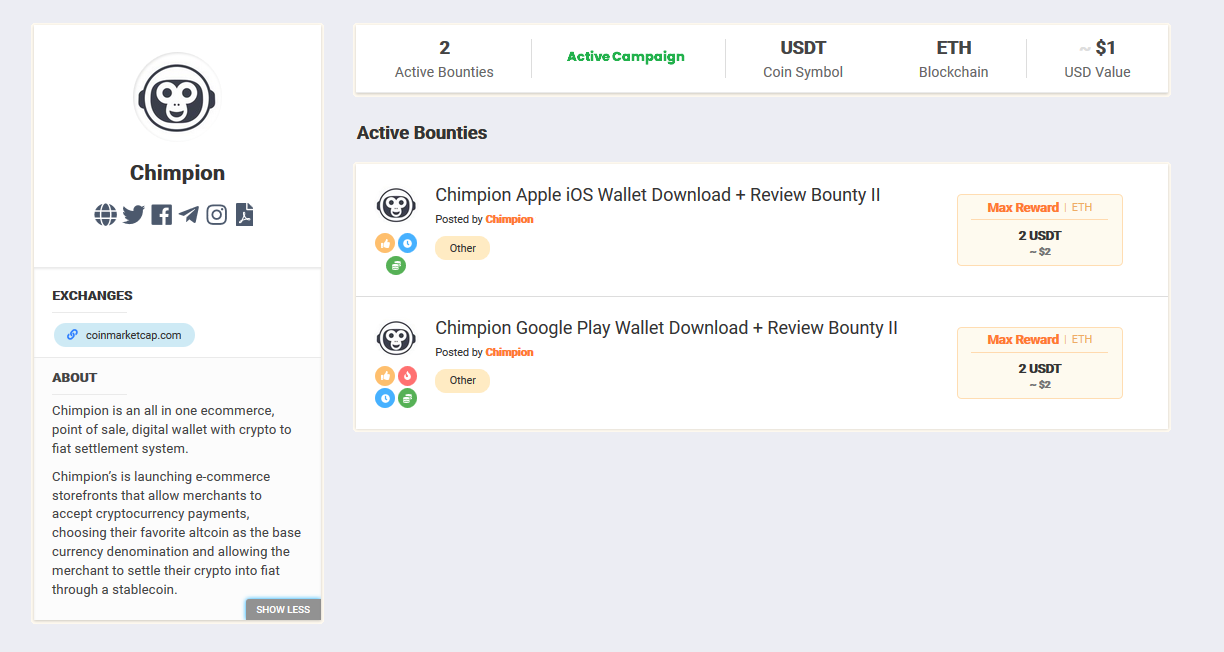Click the USDT Coin Symbol value

tap(803, 48)
